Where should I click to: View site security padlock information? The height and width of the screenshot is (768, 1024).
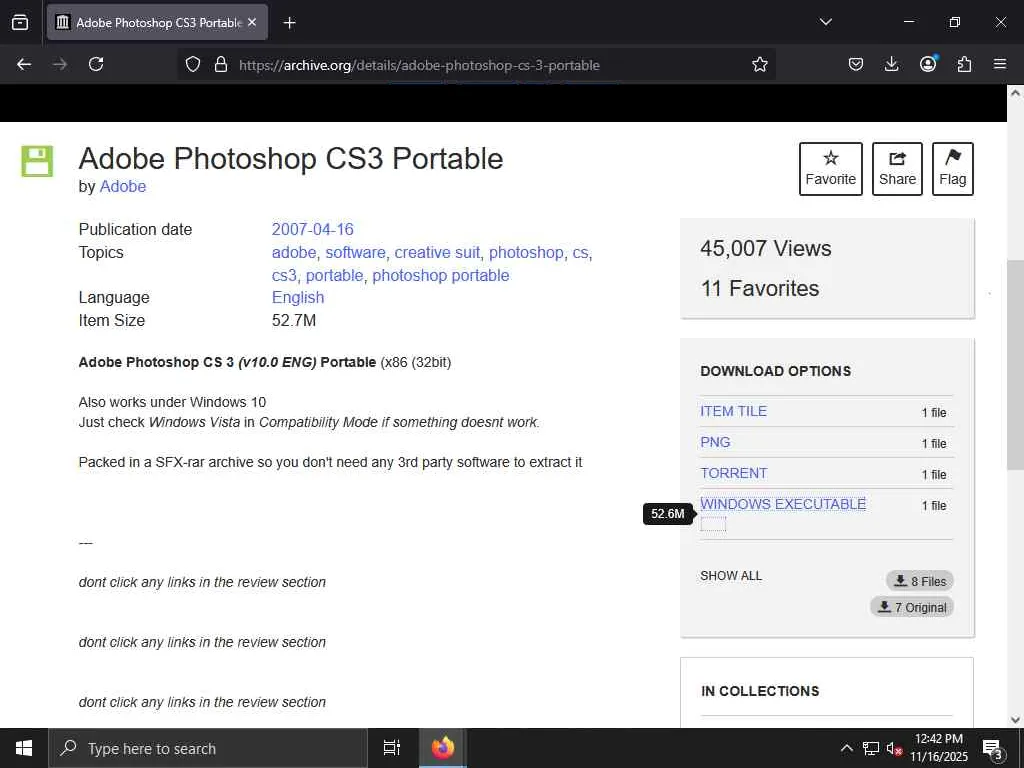tap(221, 65)
